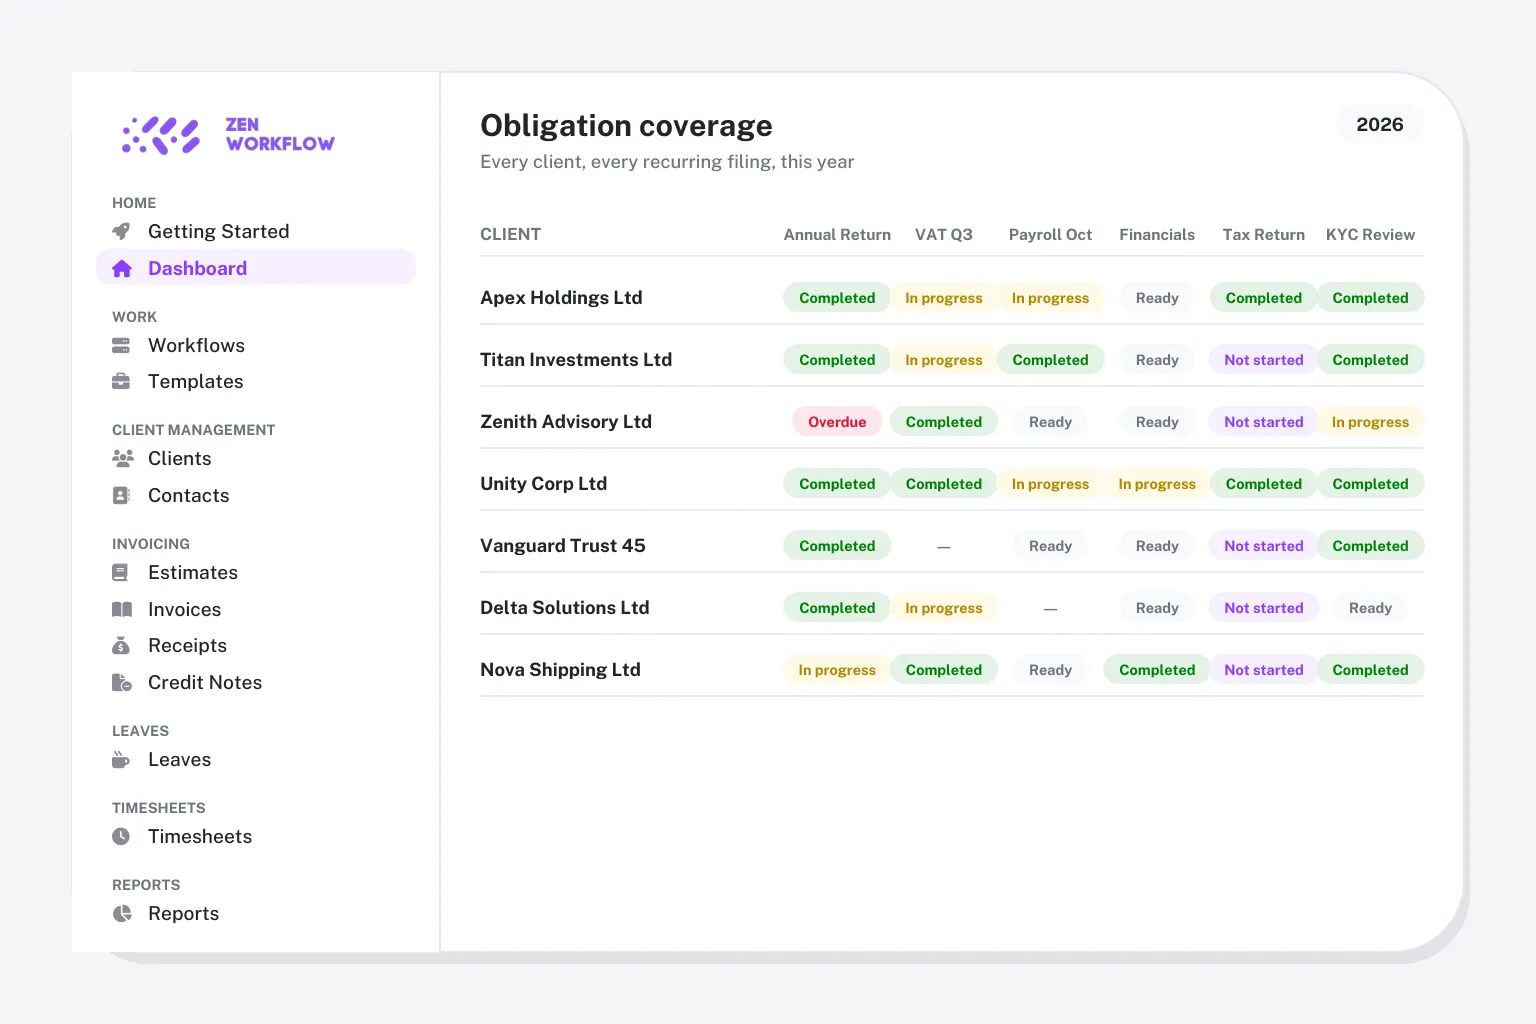Click the Timesheets clock icon
The height and width of the screenshot is (1024, 1536).
pyautogui.click(x=121, y=836)
